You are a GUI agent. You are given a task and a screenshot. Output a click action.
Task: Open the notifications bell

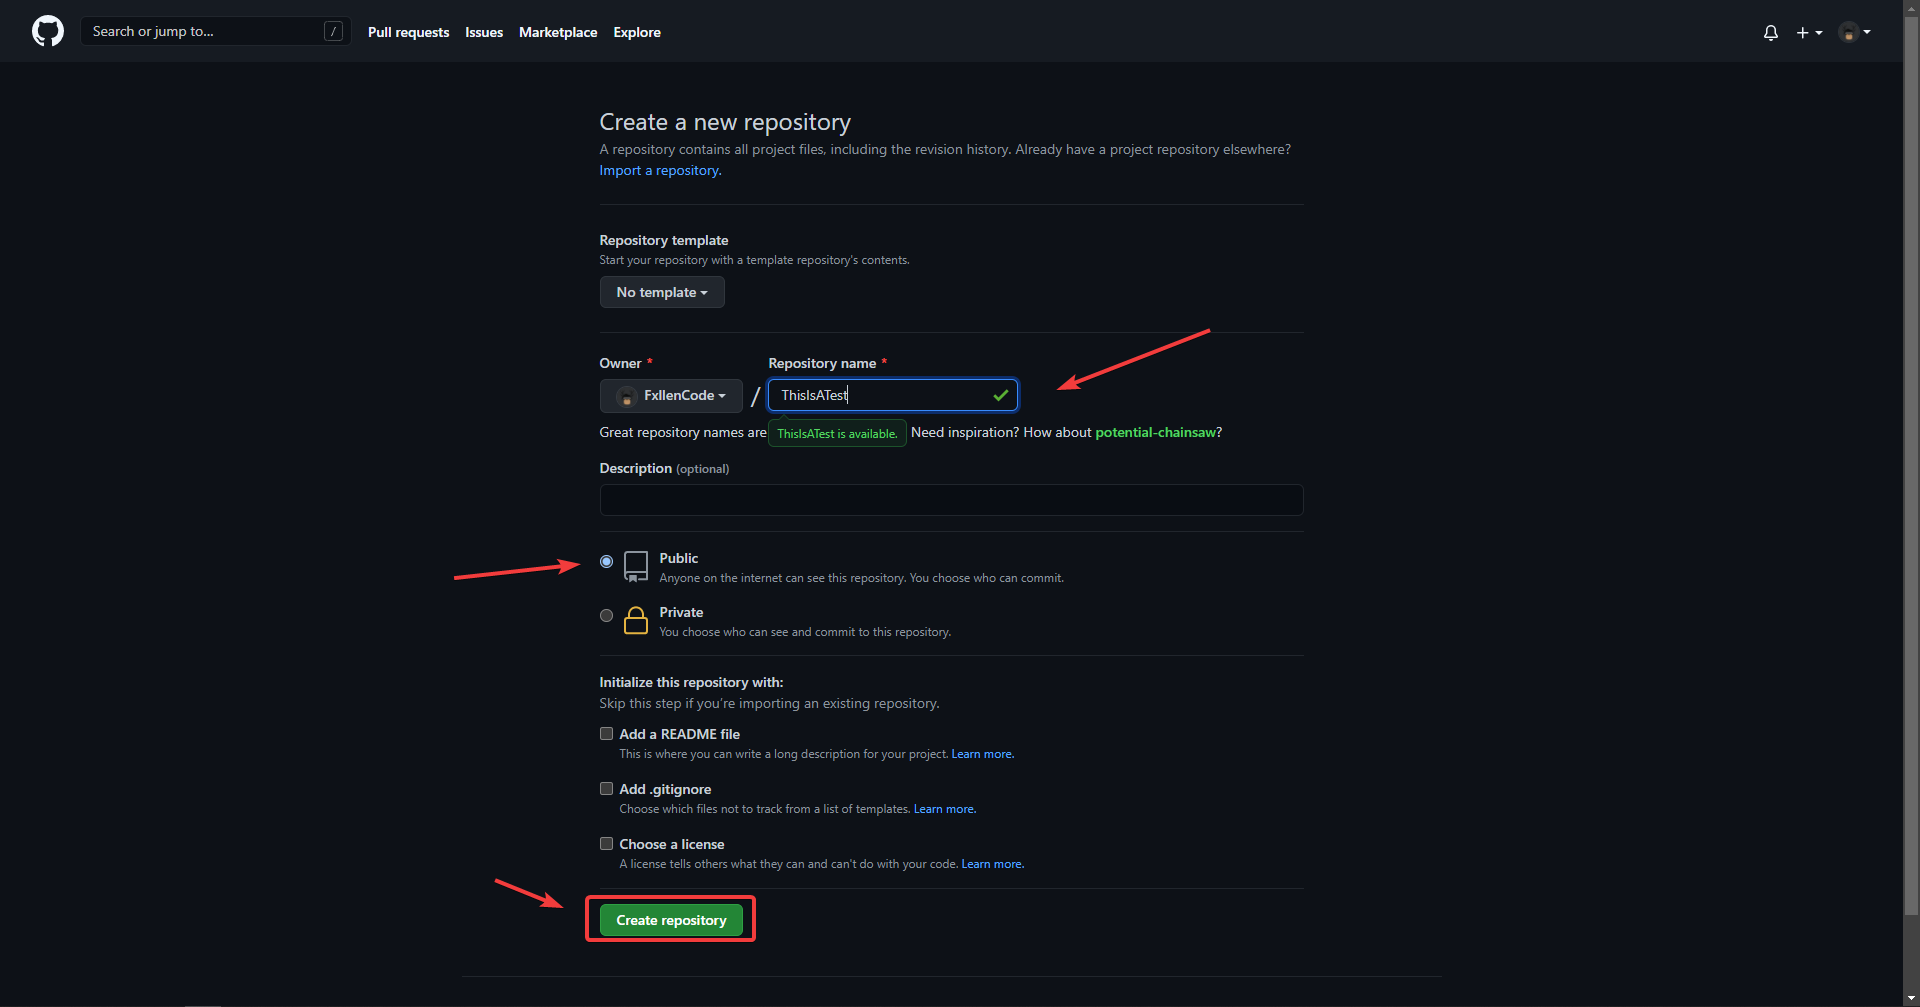coord(1771,32)
